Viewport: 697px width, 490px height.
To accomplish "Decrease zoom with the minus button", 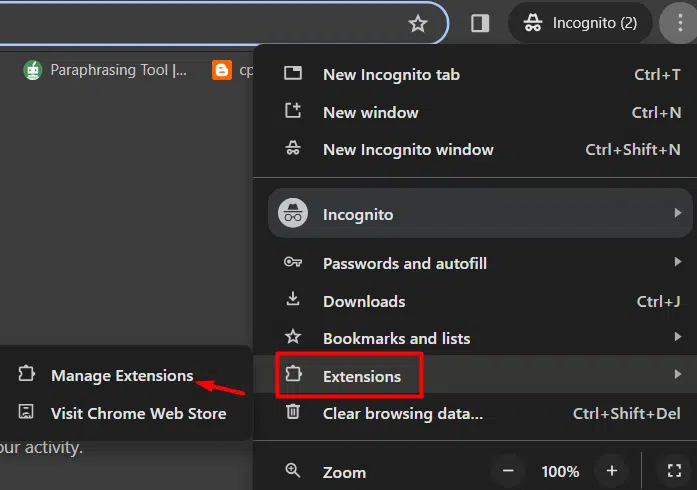I will [x=508, y=471].
